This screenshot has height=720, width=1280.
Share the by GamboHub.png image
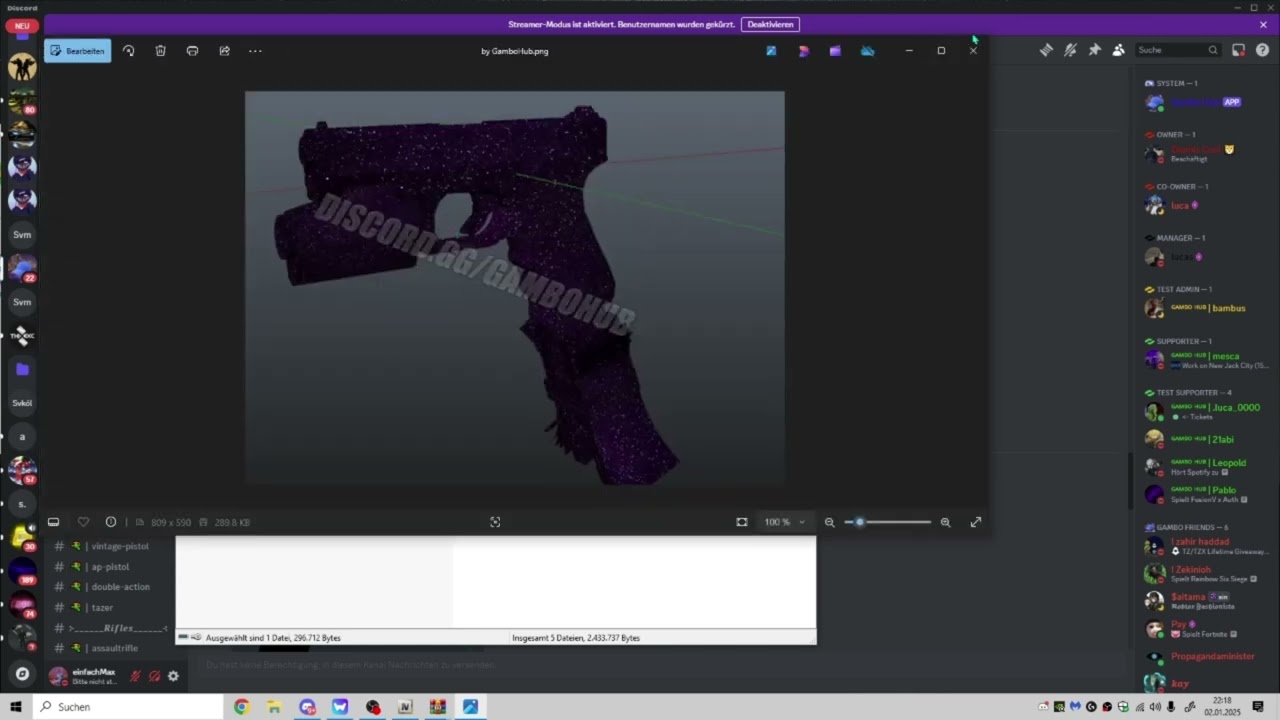tap(224, 51)
